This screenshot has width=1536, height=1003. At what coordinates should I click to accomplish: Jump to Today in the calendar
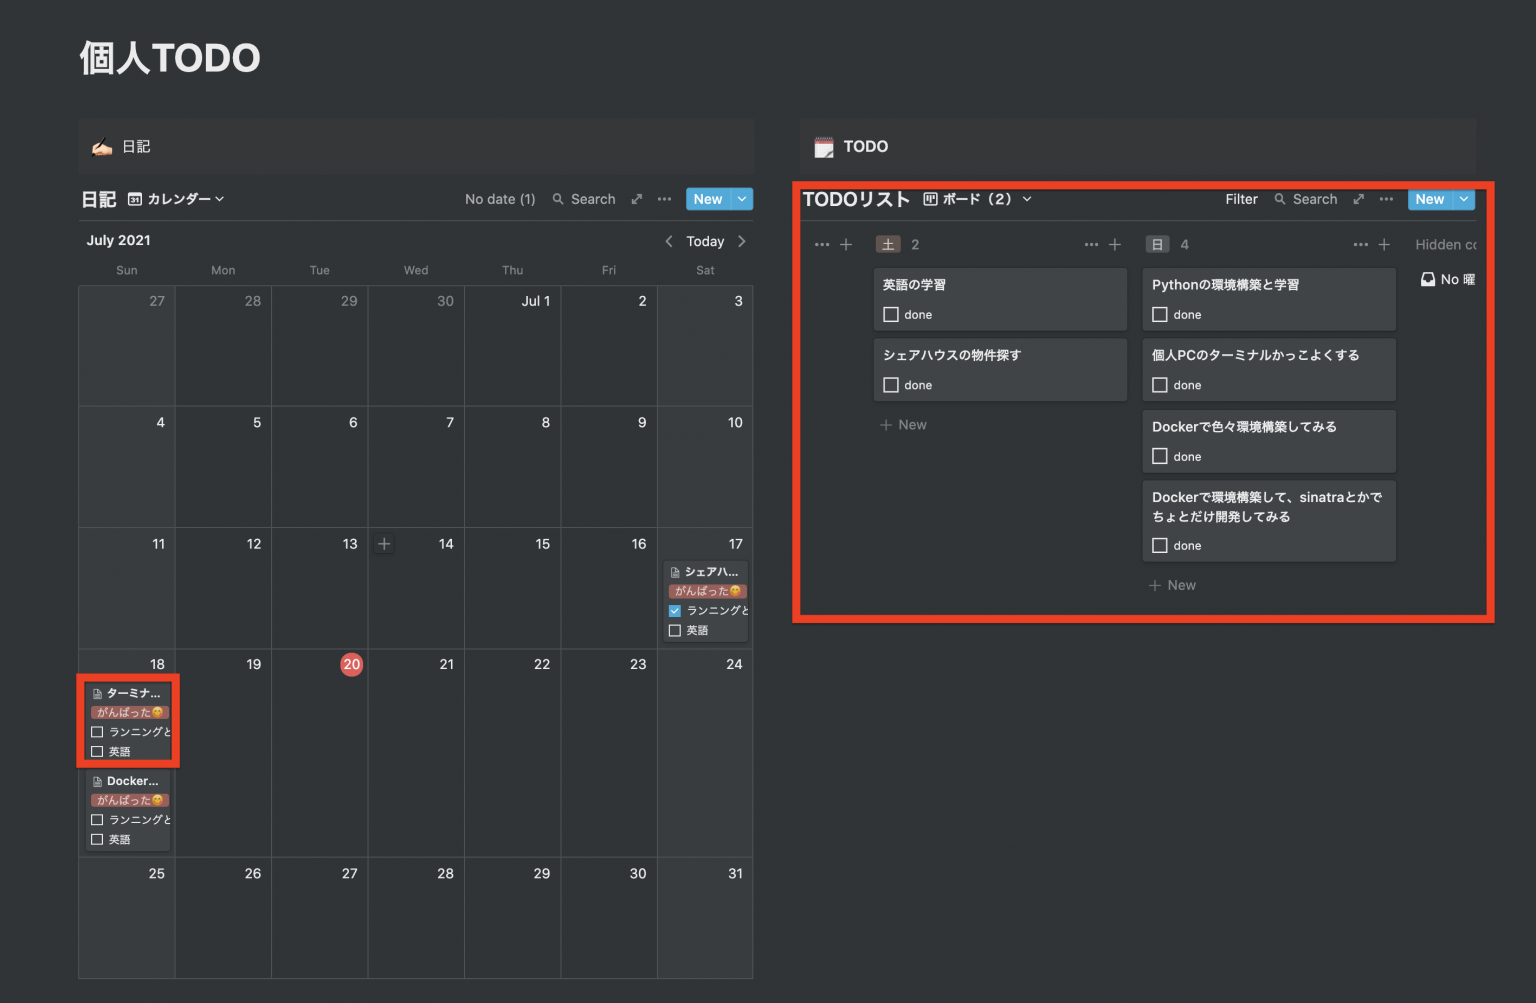(705, 241)
